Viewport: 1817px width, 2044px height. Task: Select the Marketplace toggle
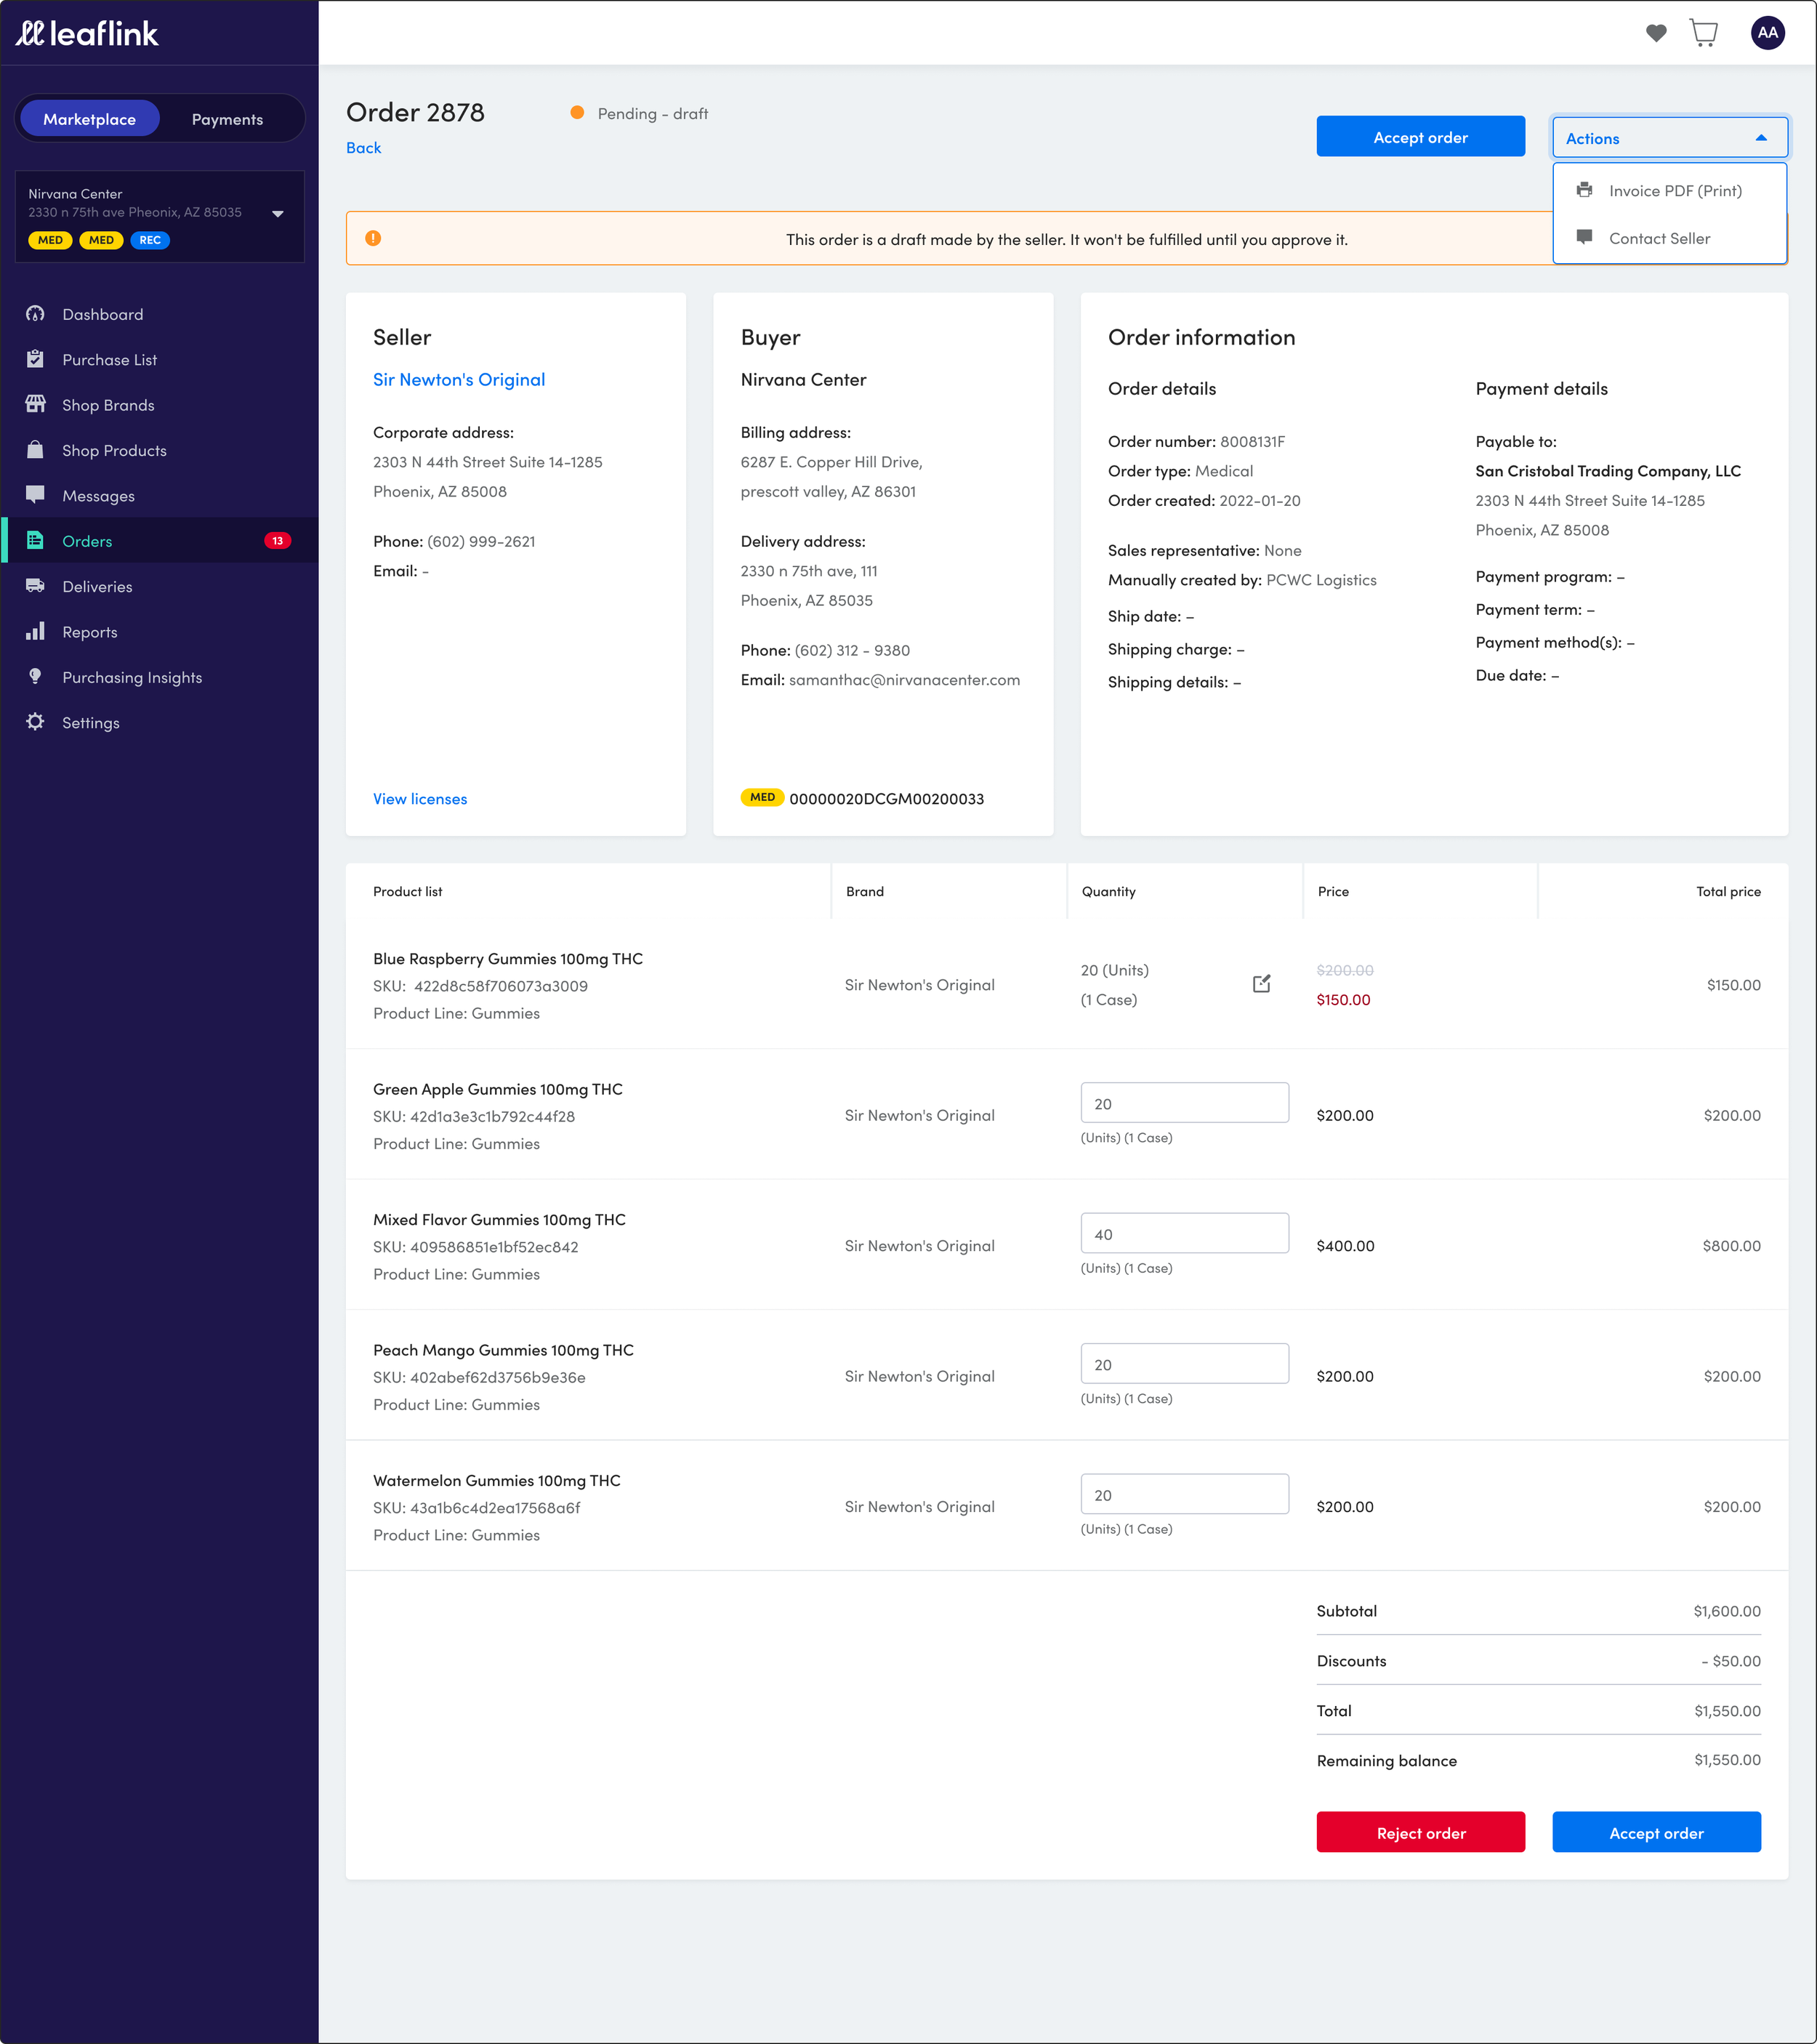point(89,119)
